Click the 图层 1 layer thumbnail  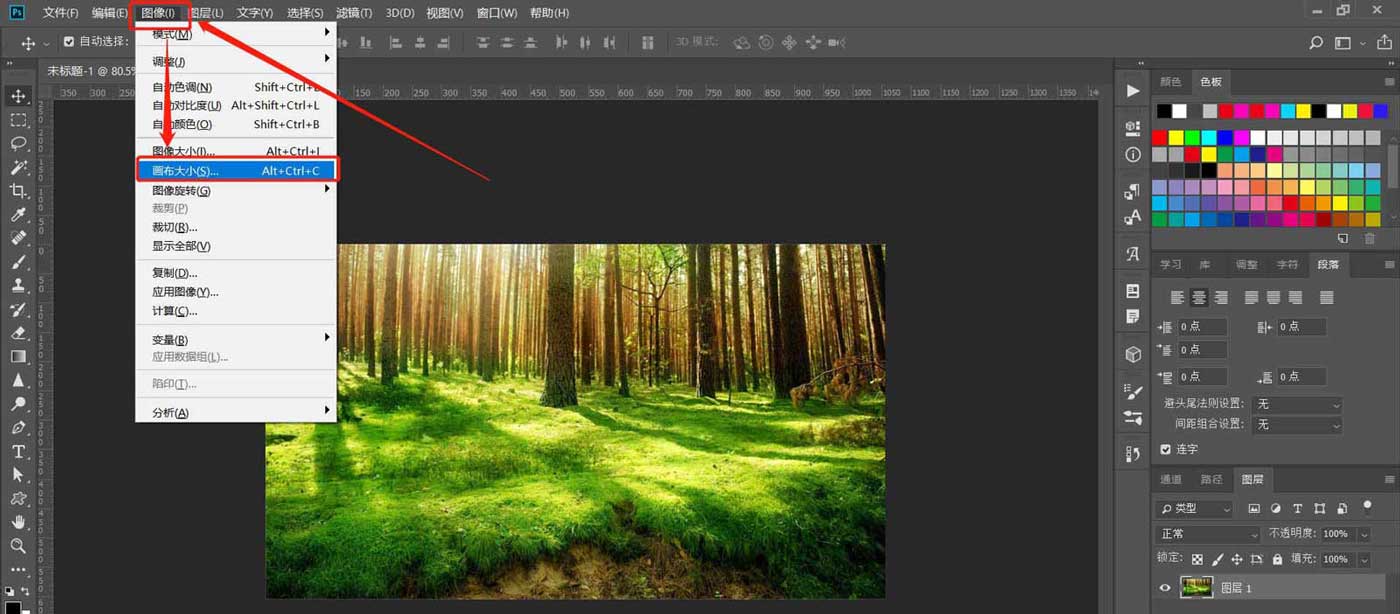pyautogui.click(x=1196, y=588)
